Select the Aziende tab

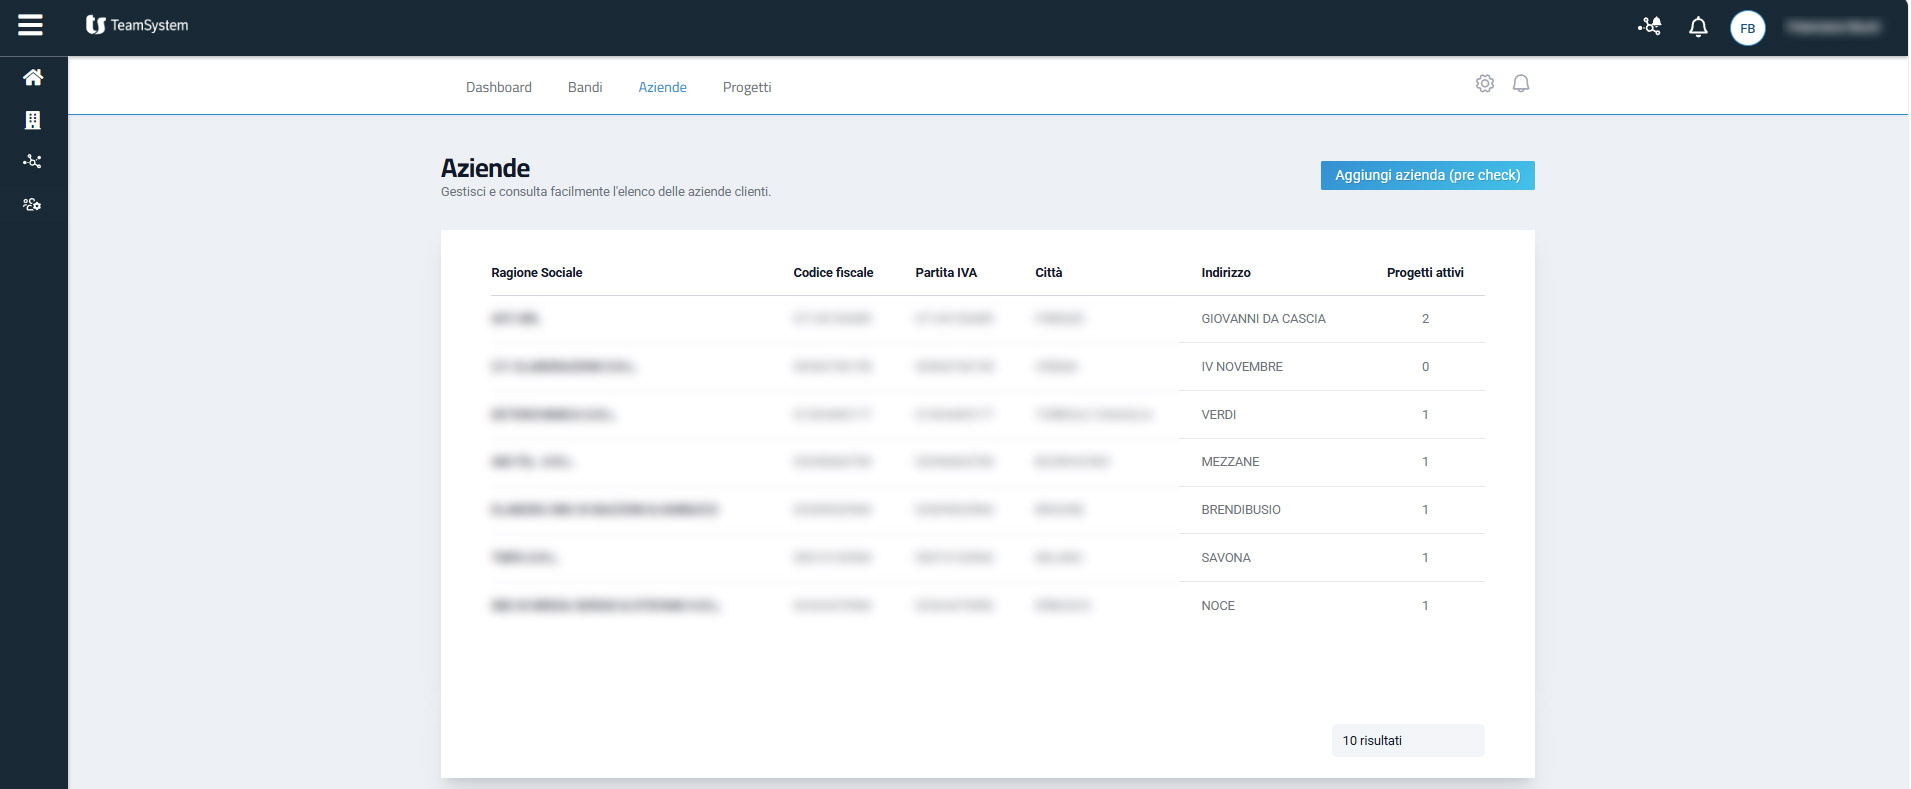pyautogui.click(x=662, y=87)
